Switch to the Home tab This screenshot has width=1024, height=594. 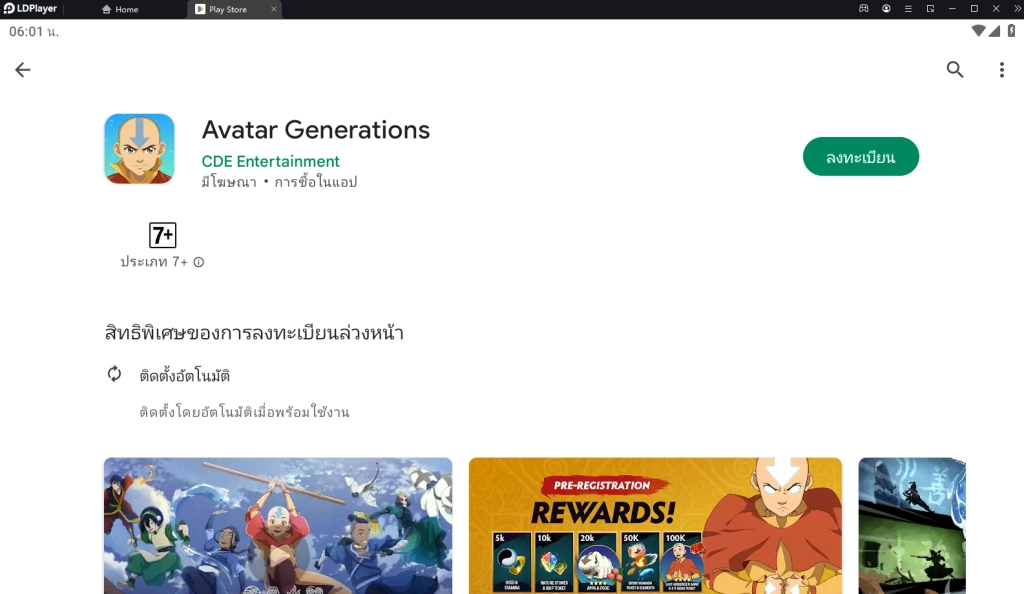(120, 9)
